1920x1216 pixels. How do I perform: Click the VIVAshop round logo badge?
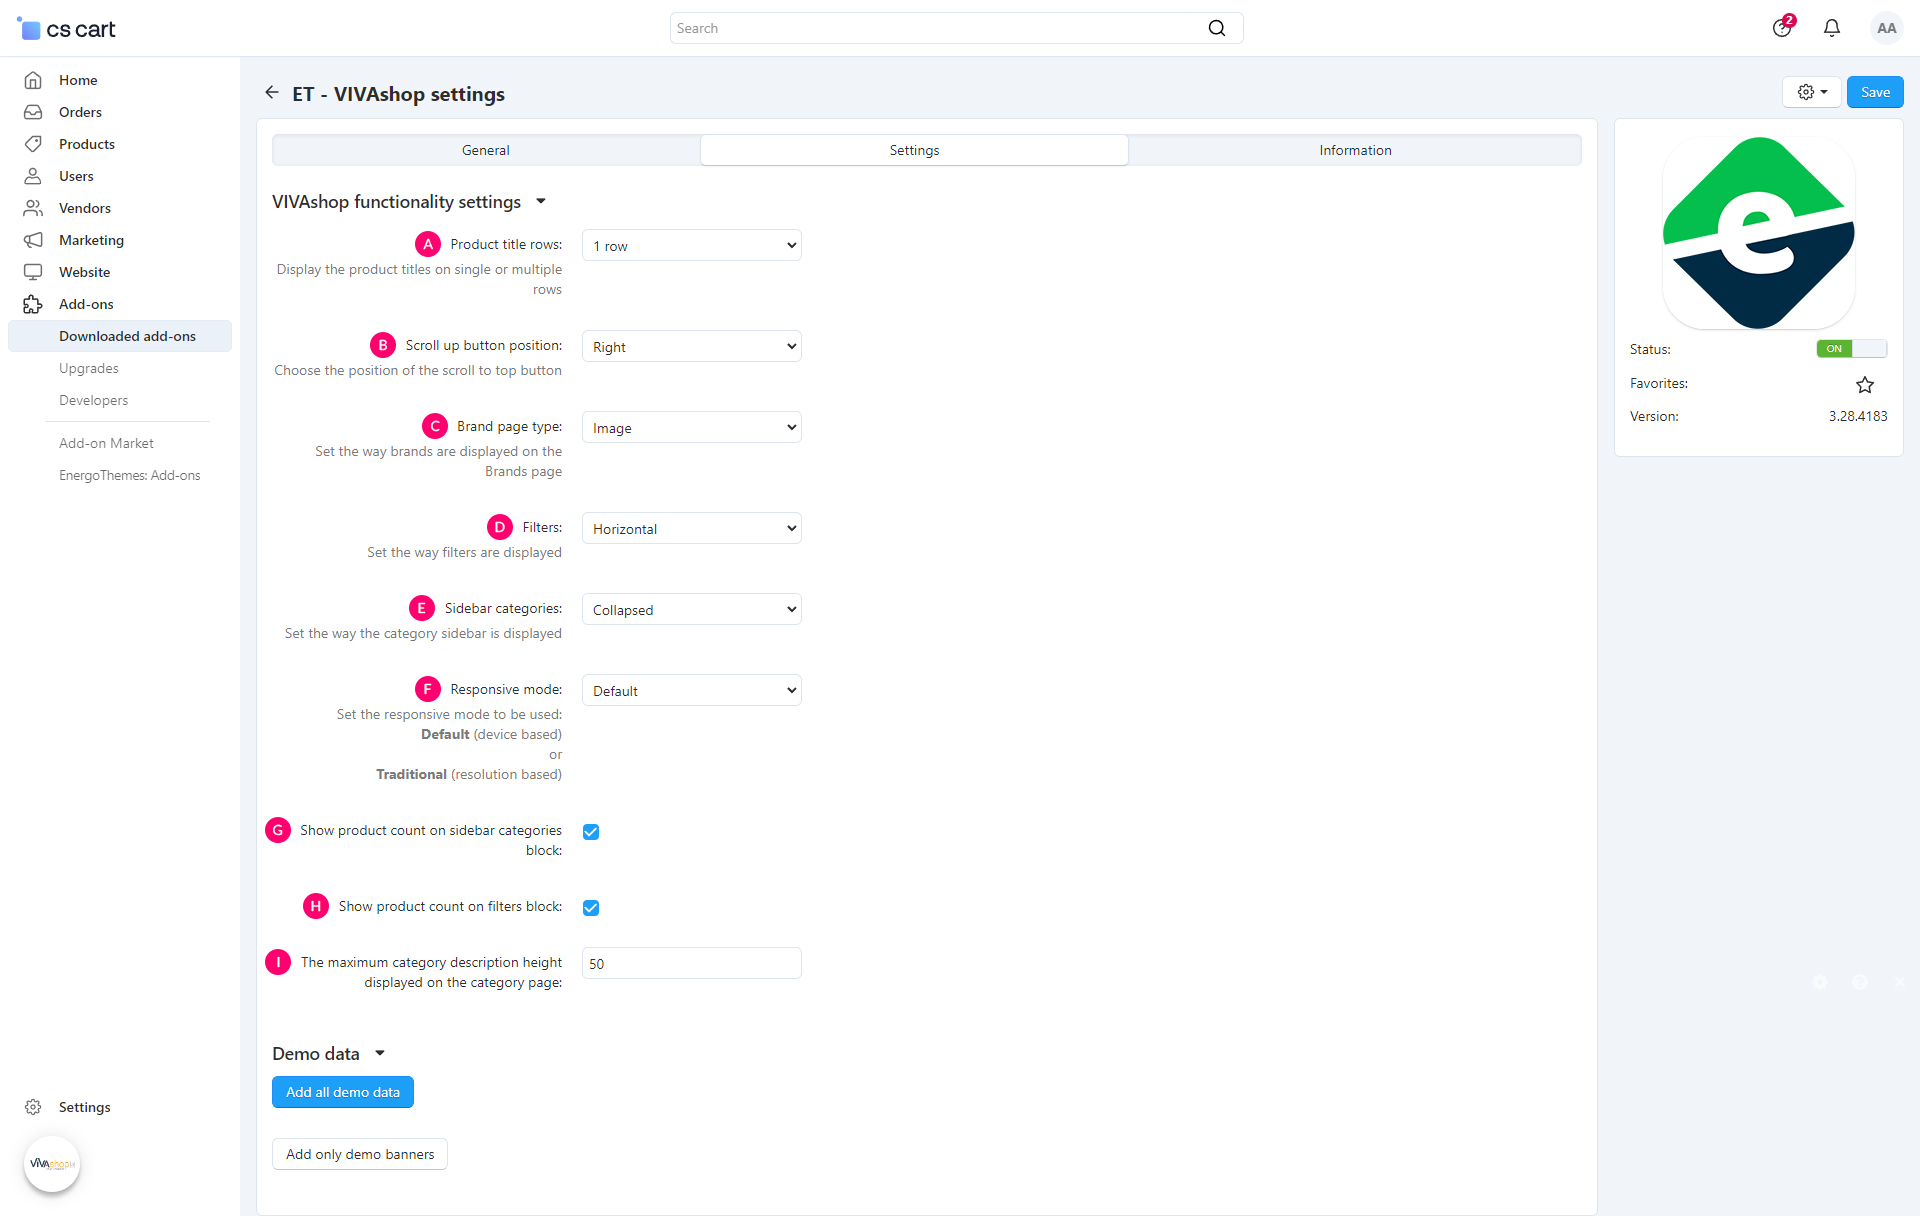pyautogui.click(x=52, y=1164)
